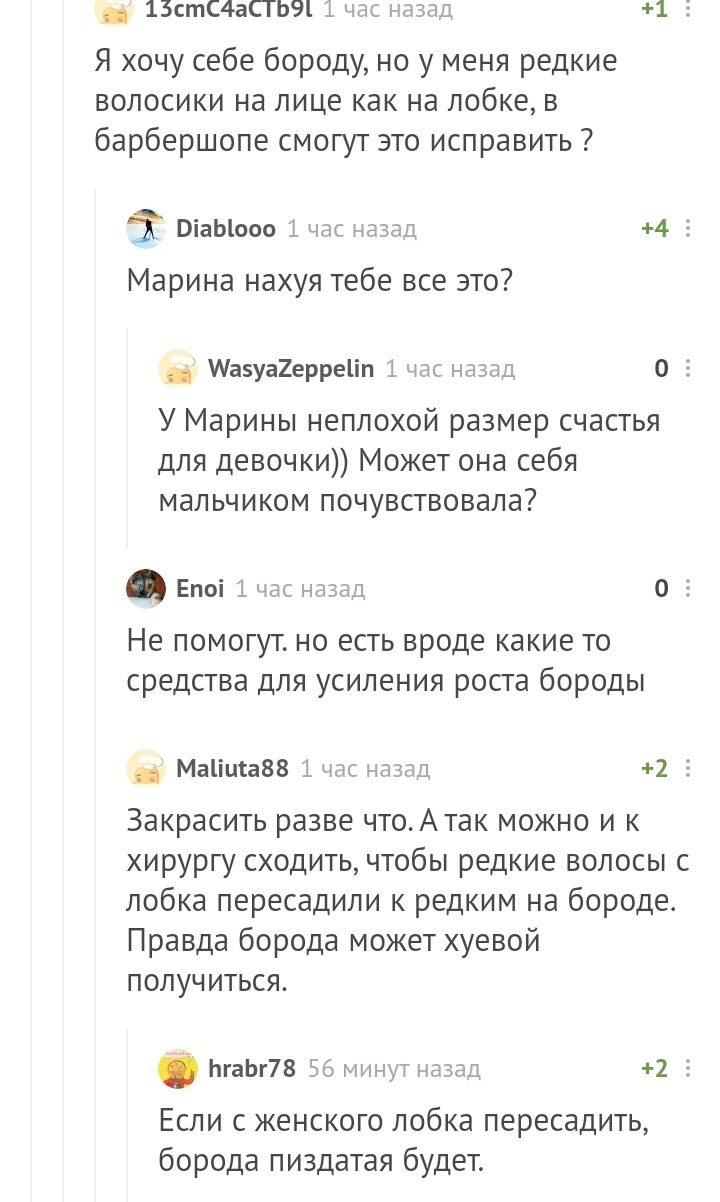Go to WasyaZeppelin's profile via username
This screenshot has height=1202, width=720.
coord(291,369)
